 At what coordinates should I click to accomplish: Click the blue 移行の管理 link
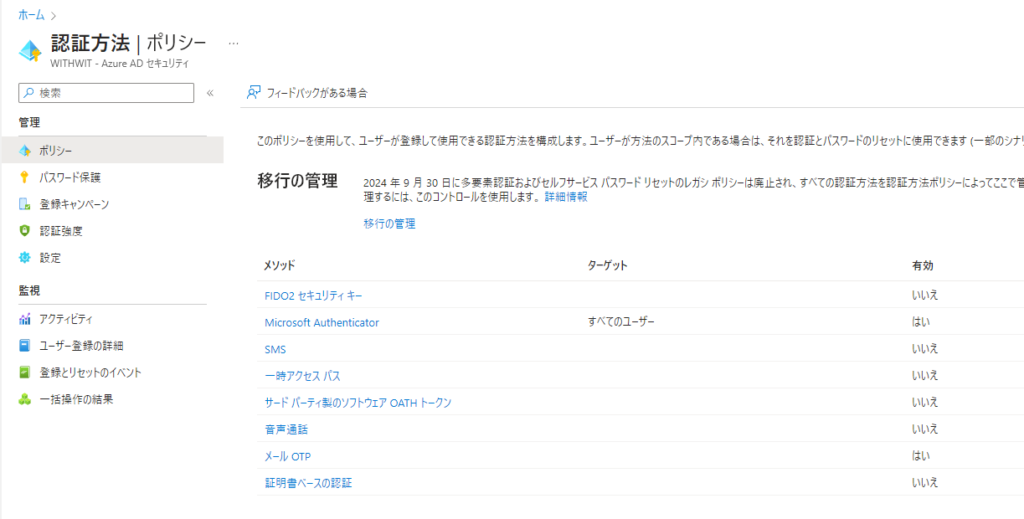click(389, 224)
